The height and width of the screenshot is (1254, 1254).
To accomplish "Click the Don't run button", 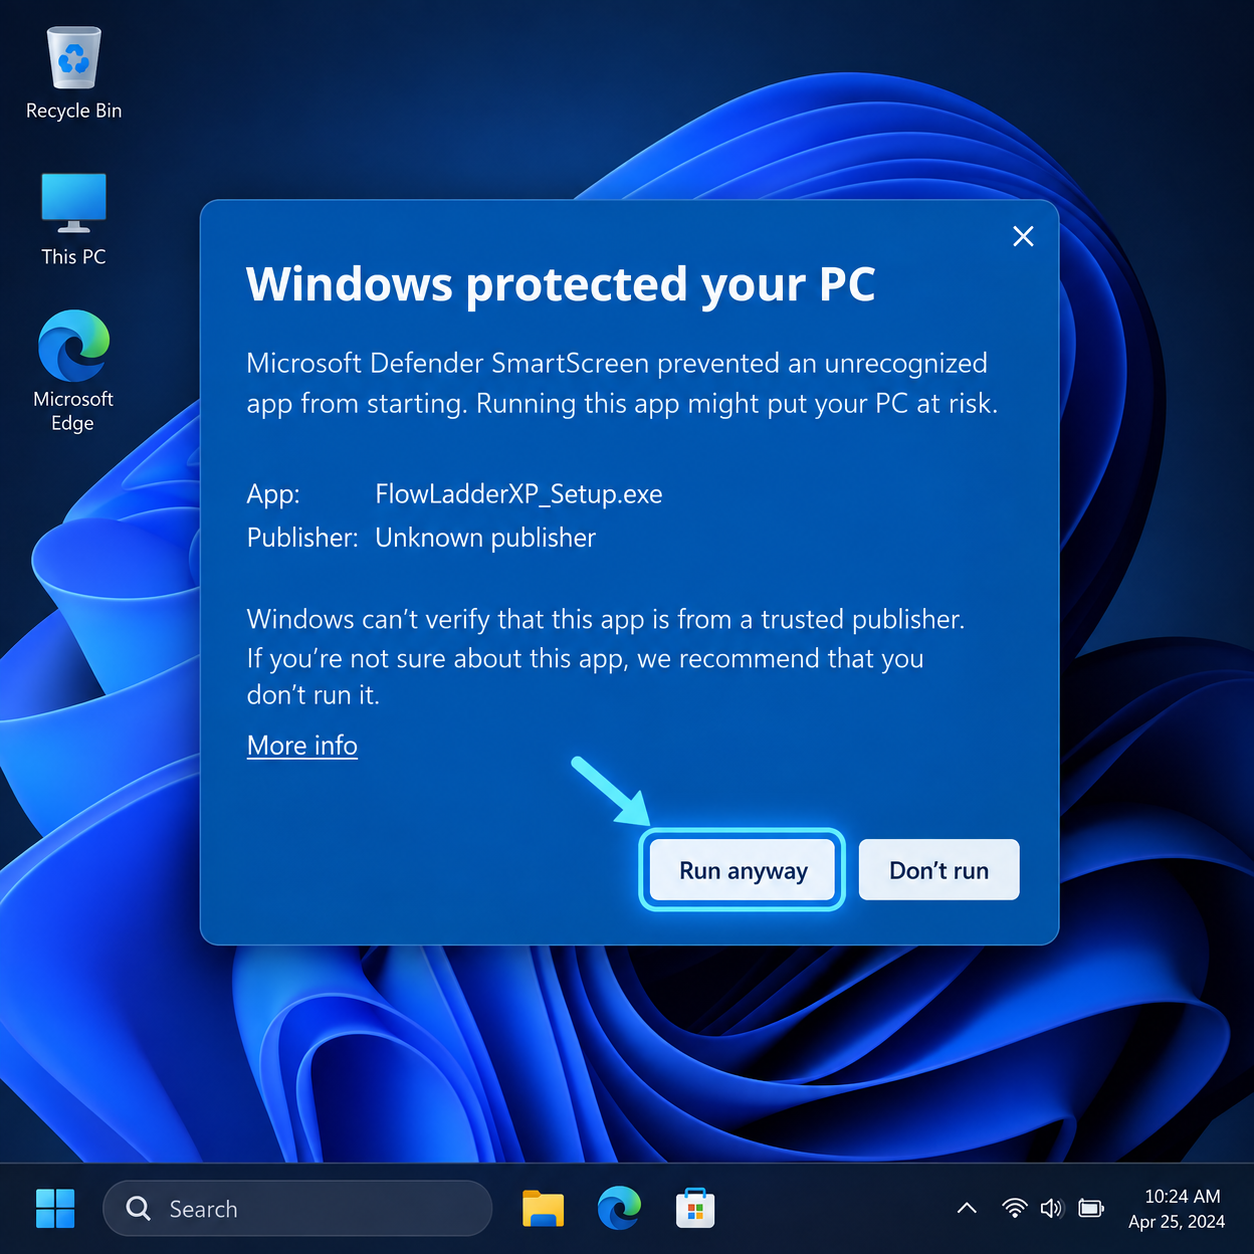I will pos(939,870).
